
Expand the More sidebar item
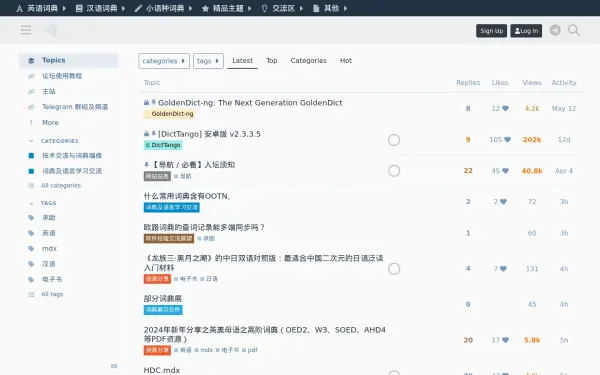click(x=50, y=123)
